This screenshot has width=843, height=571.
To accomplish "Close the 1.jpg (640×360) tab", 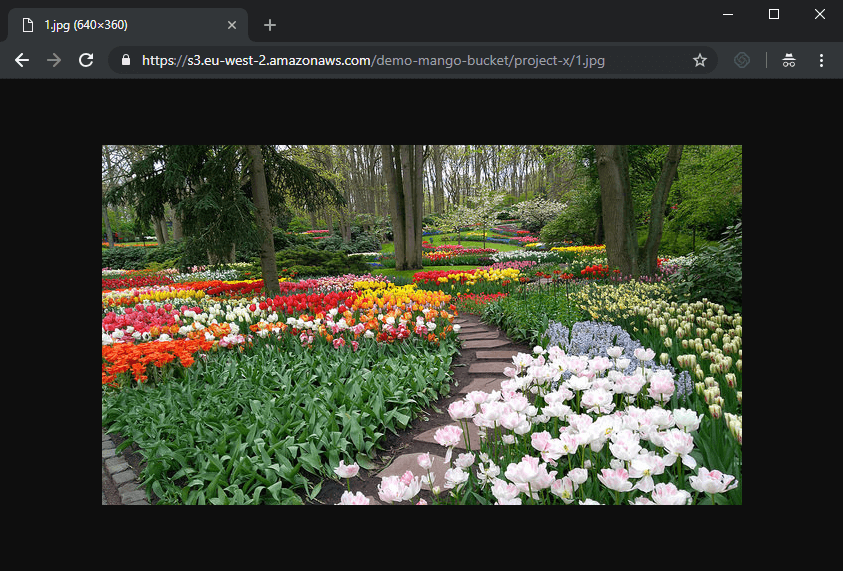I will click(232, 25).
